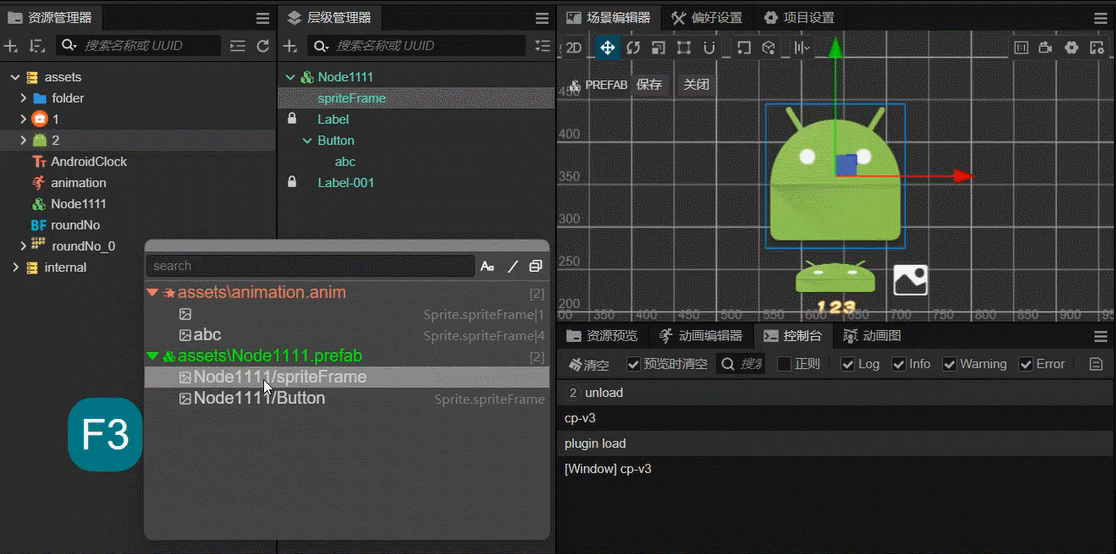Click the expand/collapse all icon in Hierarchy panel
This screenshot has height=554, width=1116.
coord(542,46)
